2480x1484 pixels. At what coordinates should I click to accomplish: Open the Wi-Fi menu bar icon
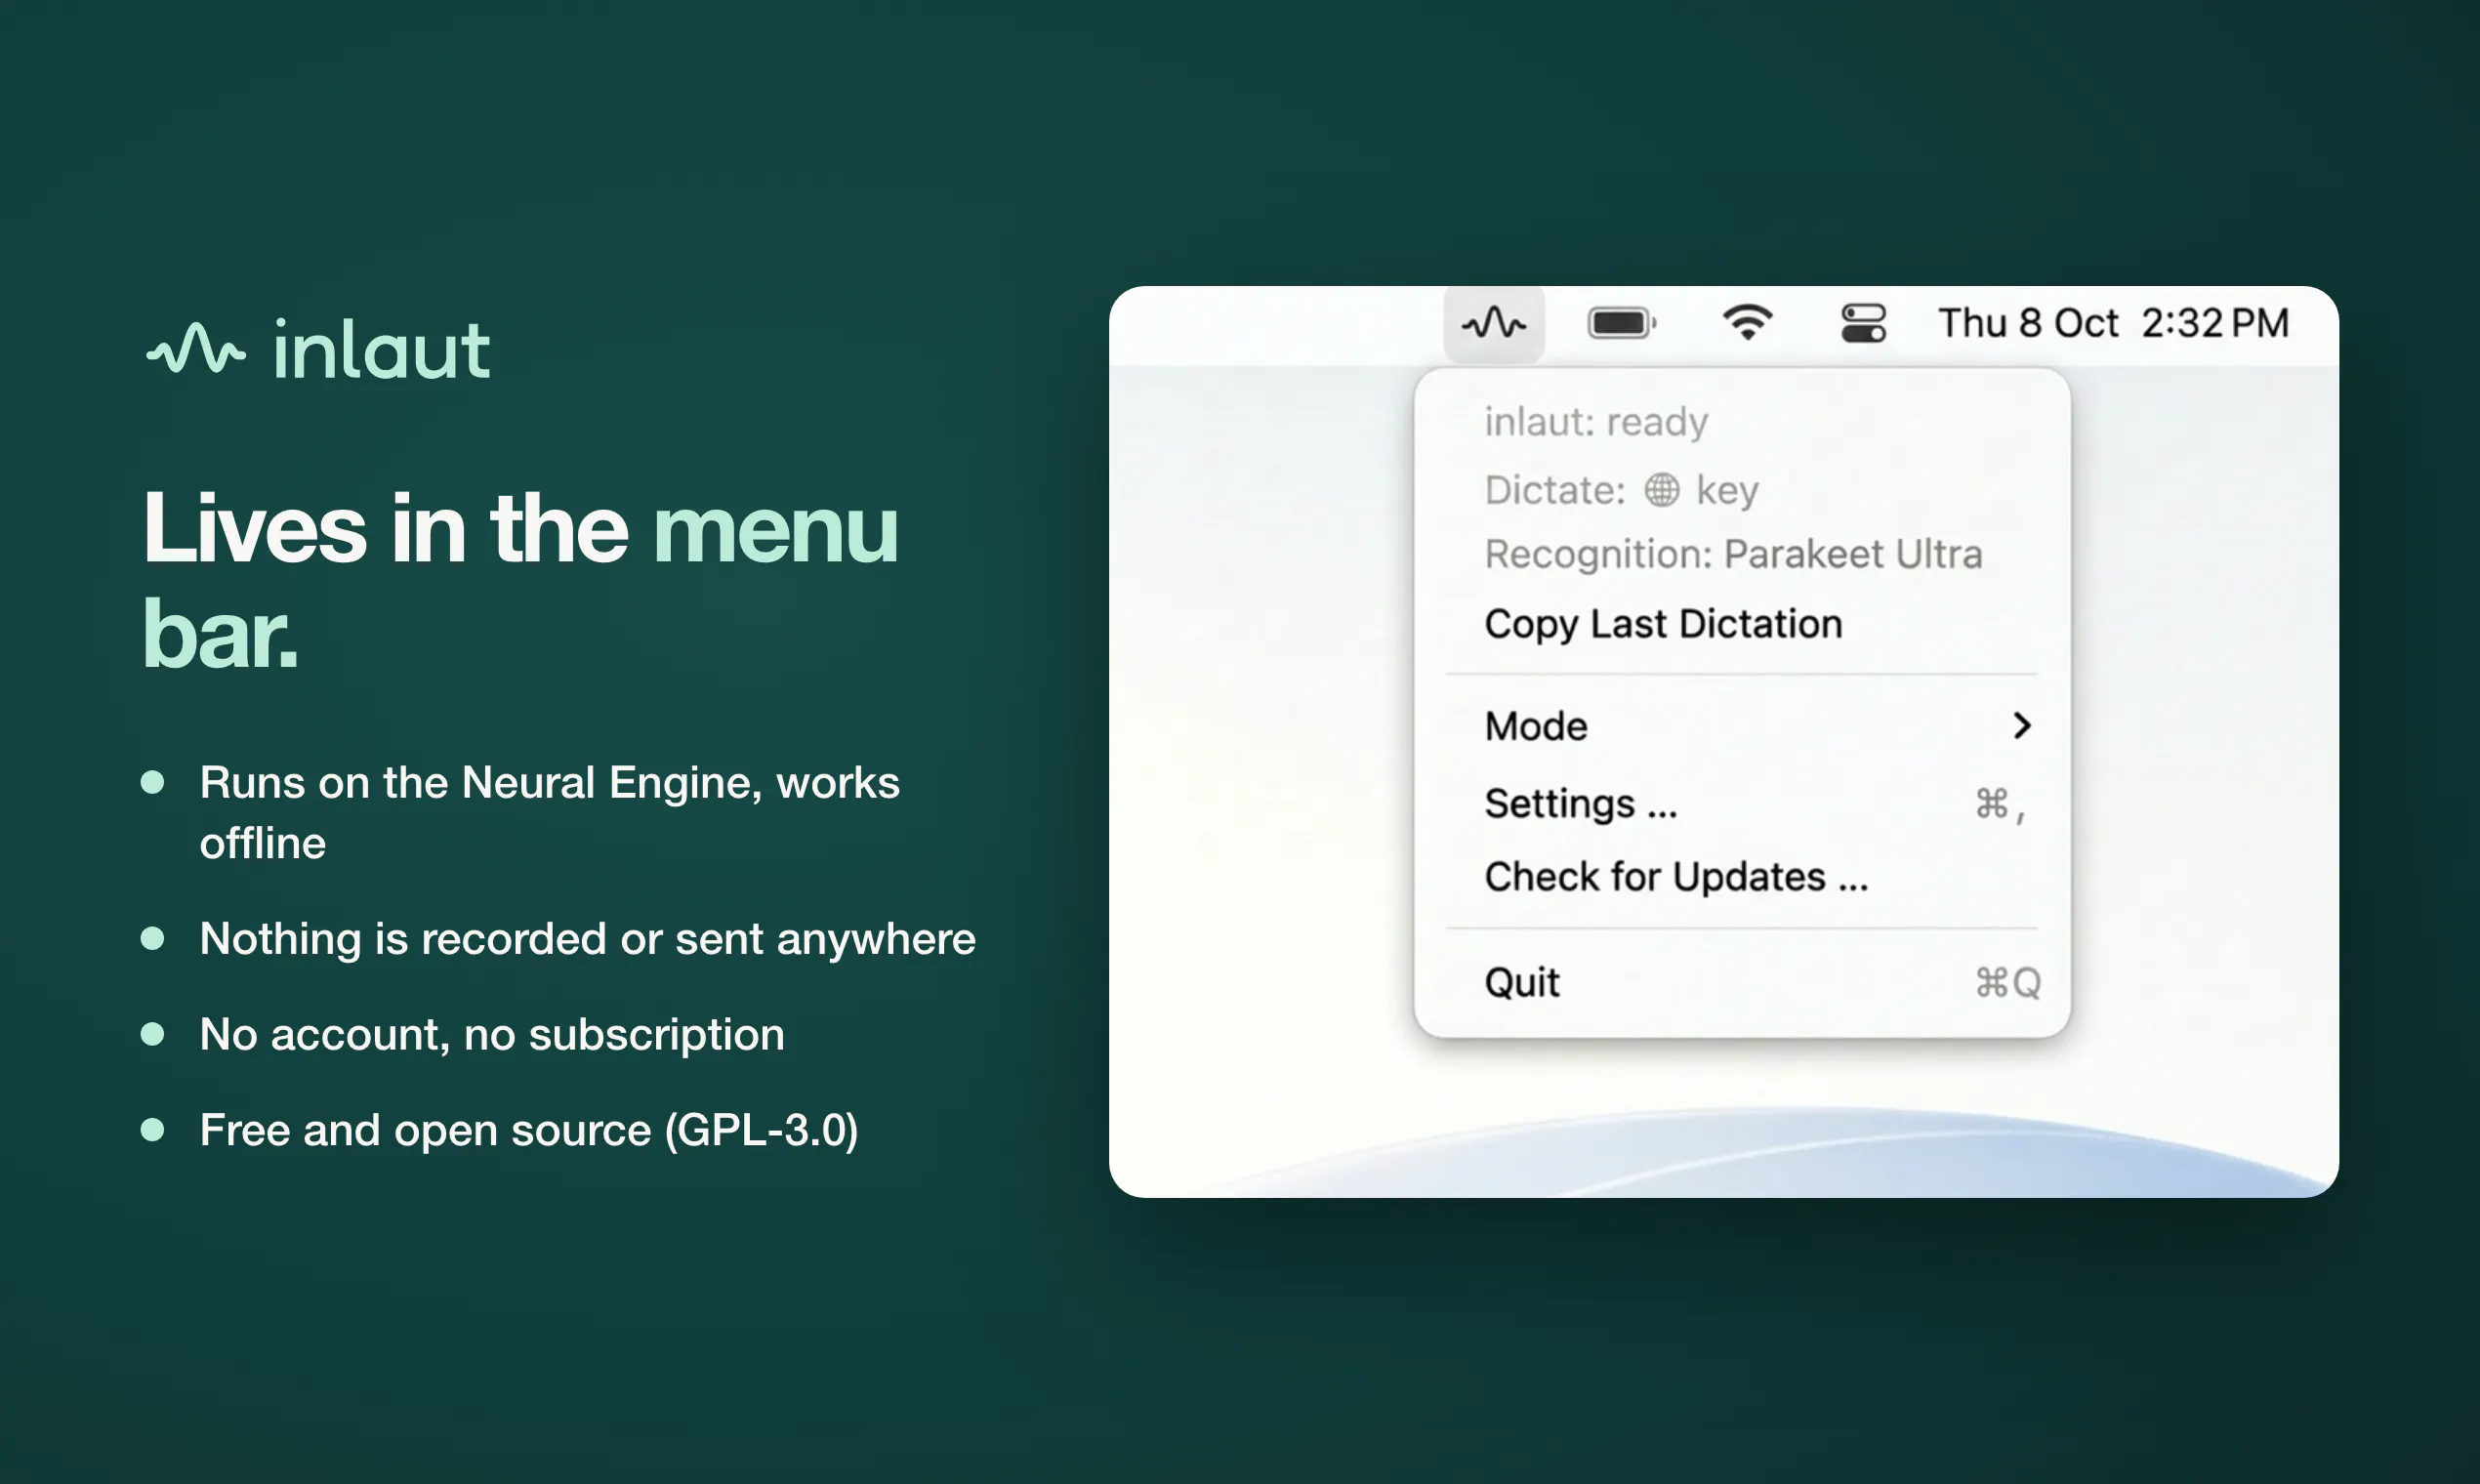pyautogui.click(x=1747, y=322)
